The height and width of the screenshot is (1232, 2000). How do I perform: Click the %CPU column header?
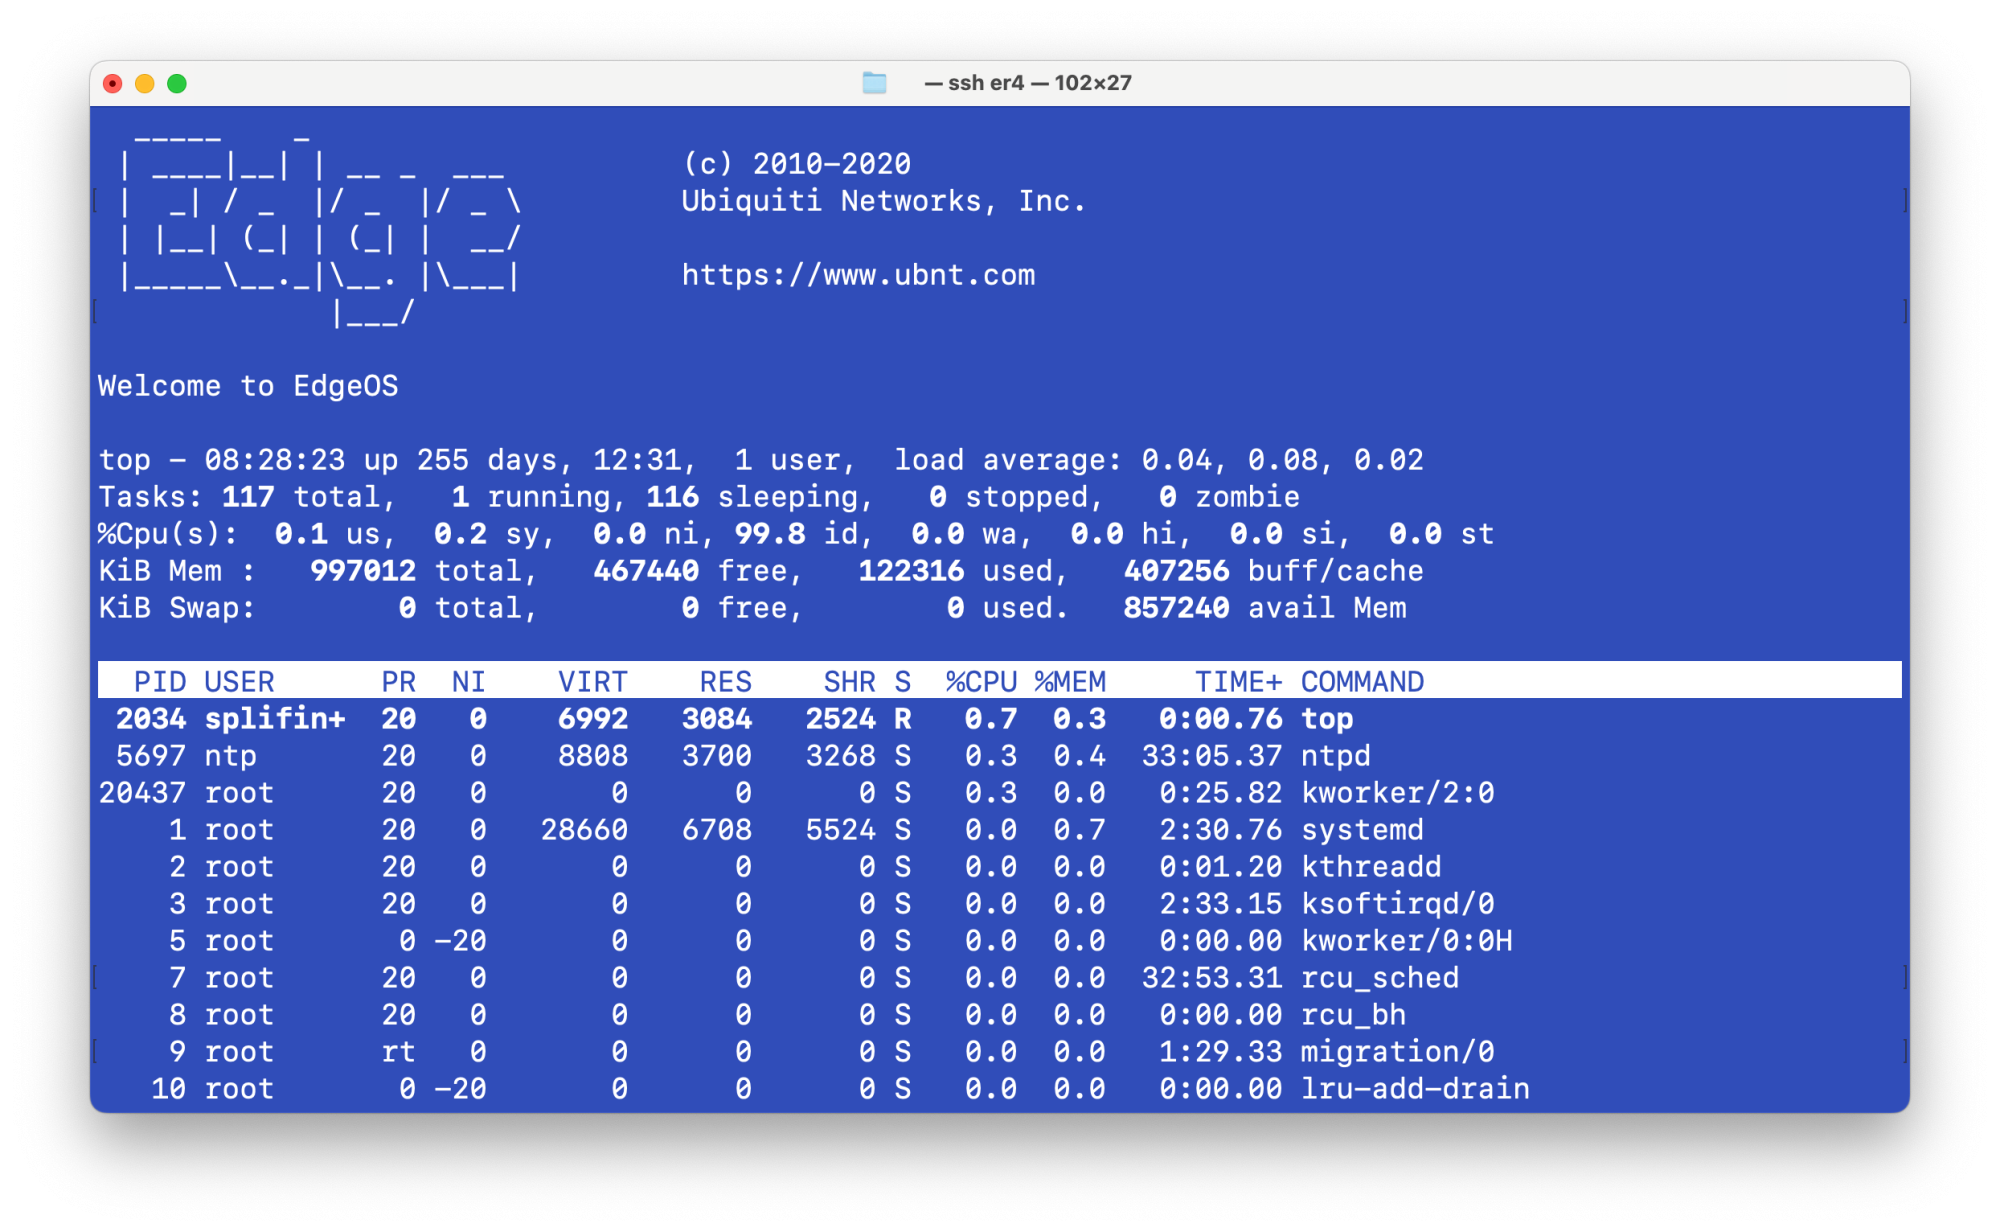[981, 682]
